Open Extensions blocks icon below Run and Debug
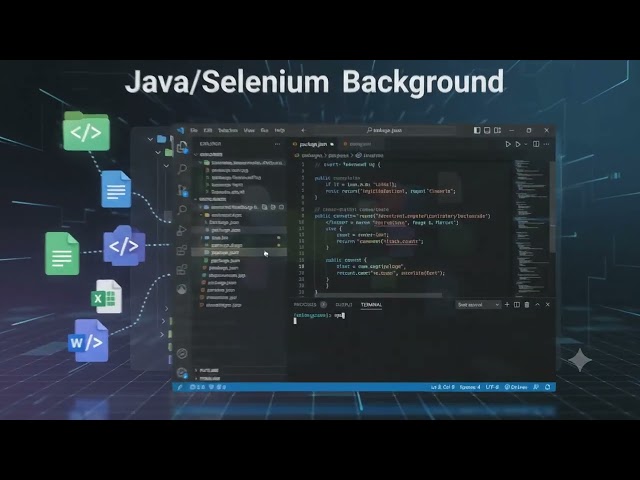 pyautogui.click(x=182, y=250)
